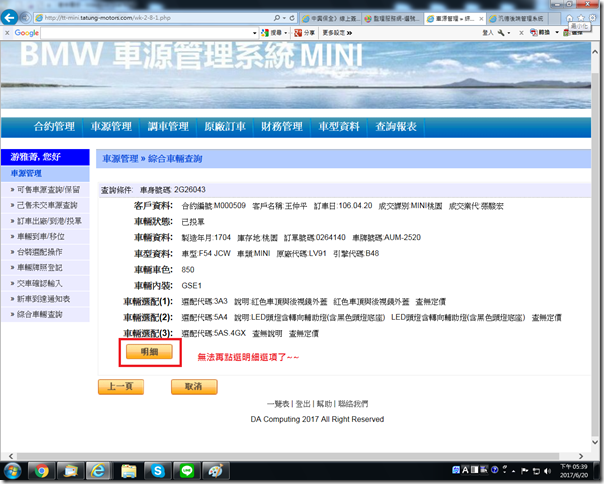The image size is (604, 484).
Task: Switch to the fourth tab 管理系統
Action: point(517,18)
